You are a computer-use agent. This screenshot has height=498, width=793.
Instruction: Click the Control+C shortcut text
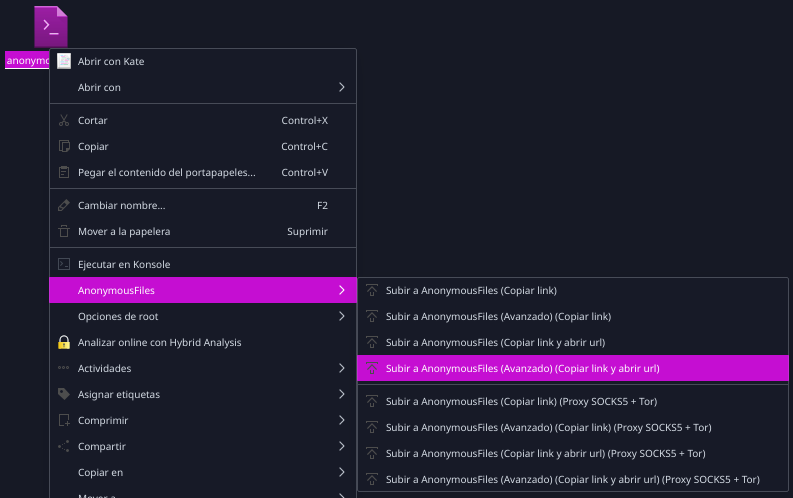[x=304, y=146]
